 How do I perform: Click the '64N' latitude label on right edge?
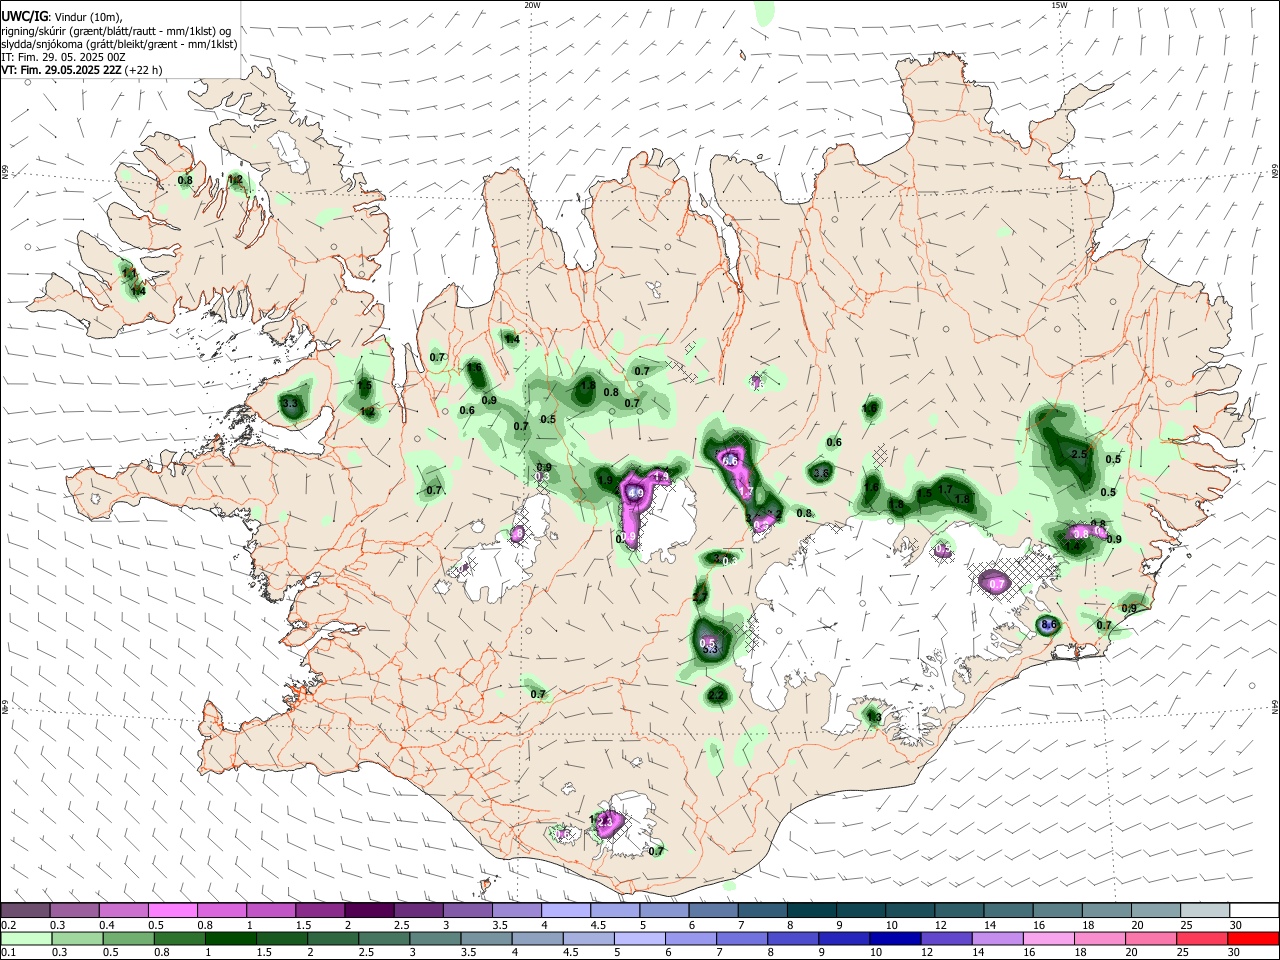tap(1274, 707)
